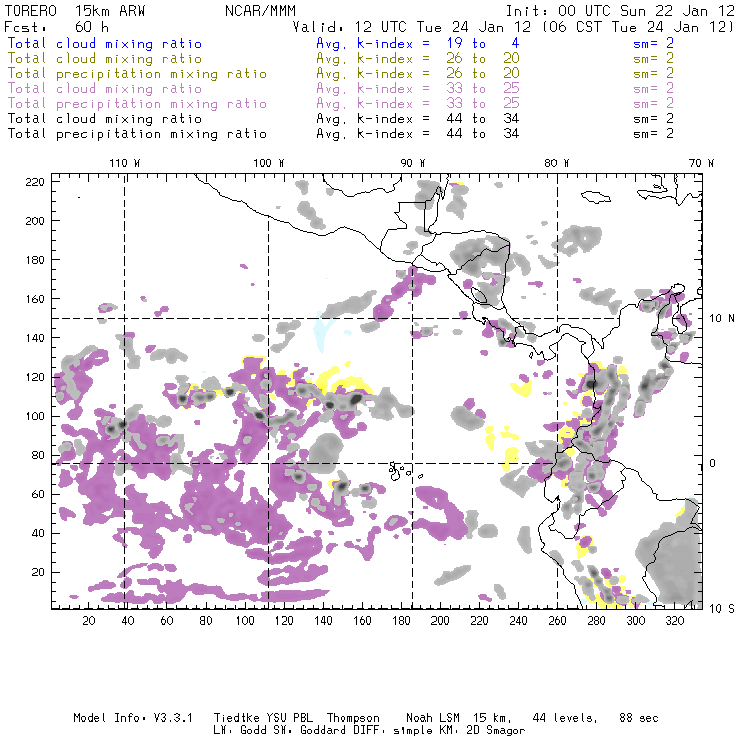Click the 90 W longitude label

click(x=413, y=163)
